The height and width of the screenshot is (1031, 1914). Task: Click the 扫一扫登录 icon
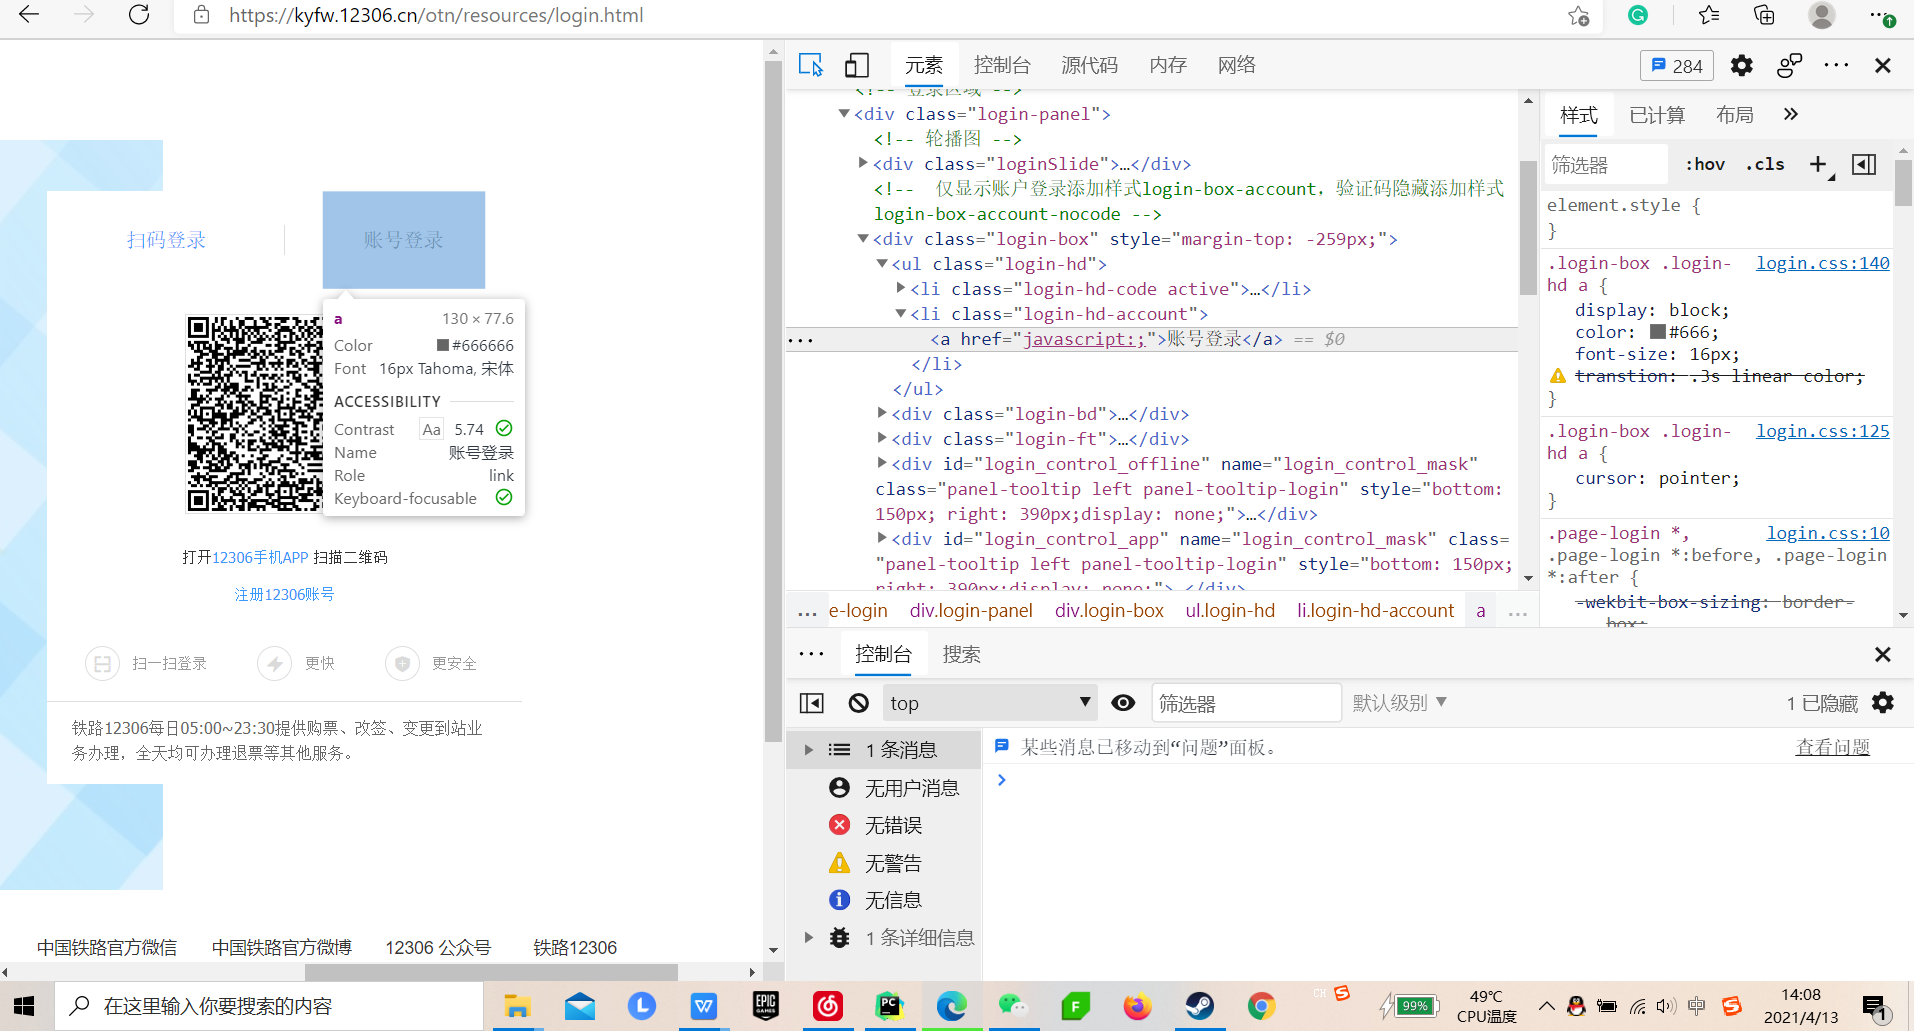(x=103, y=663)
